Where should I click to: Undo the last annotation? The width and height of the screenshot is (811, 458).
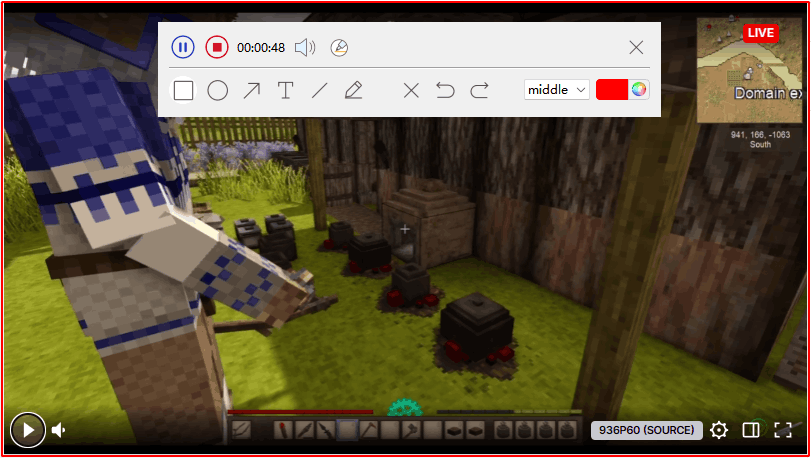click(x=445, y=90)
